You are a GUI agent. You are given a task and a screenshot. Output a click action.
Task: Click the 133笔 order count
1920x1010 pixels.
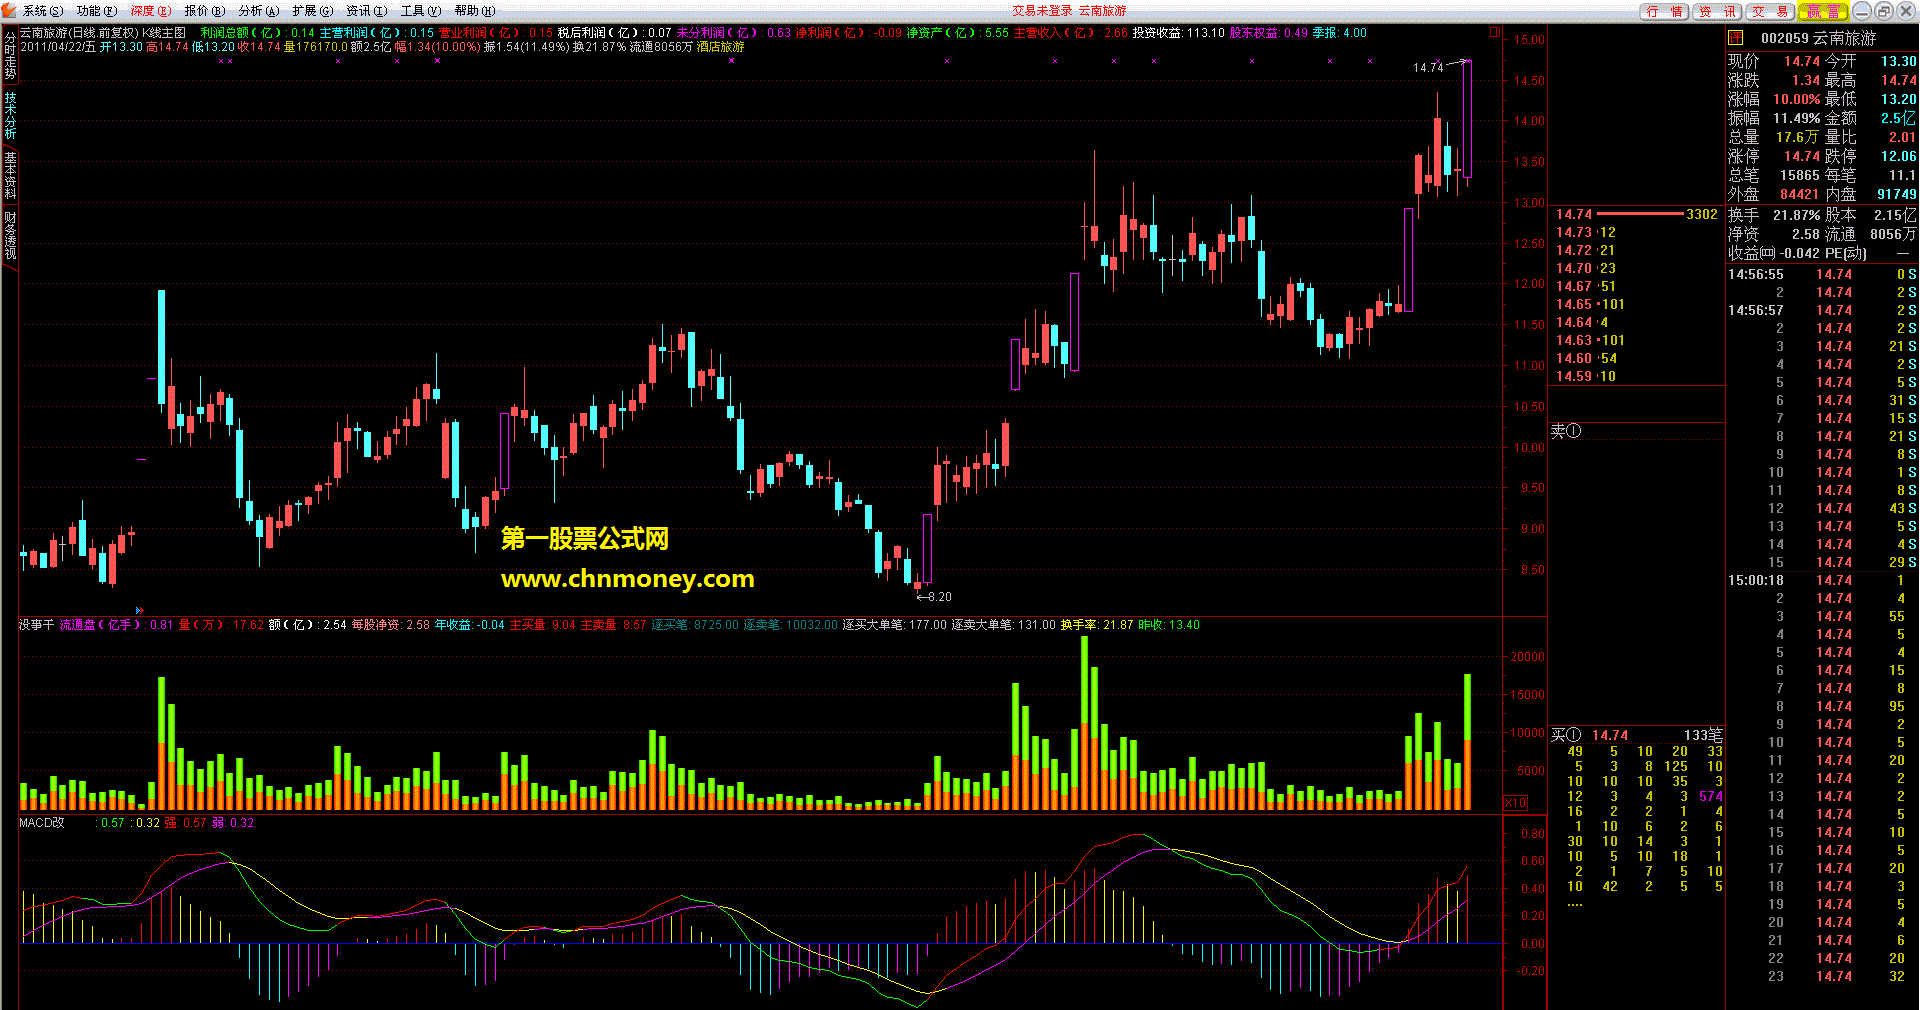[1702, 735]
